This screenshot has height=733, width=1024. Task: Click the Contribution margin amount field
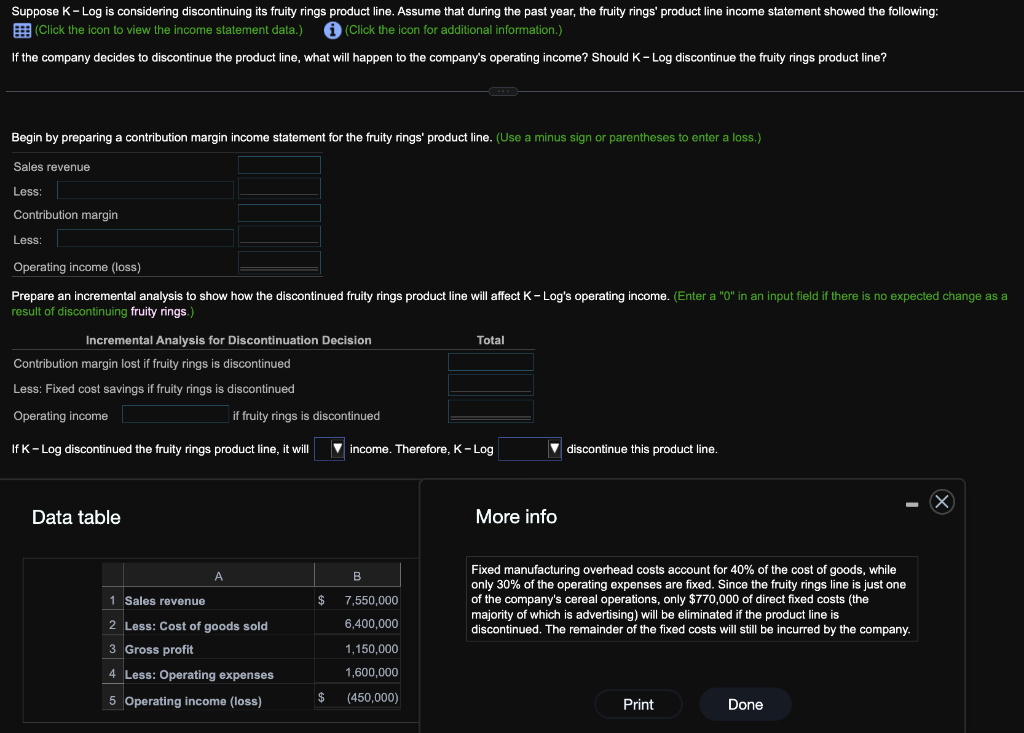coord(280,214)
